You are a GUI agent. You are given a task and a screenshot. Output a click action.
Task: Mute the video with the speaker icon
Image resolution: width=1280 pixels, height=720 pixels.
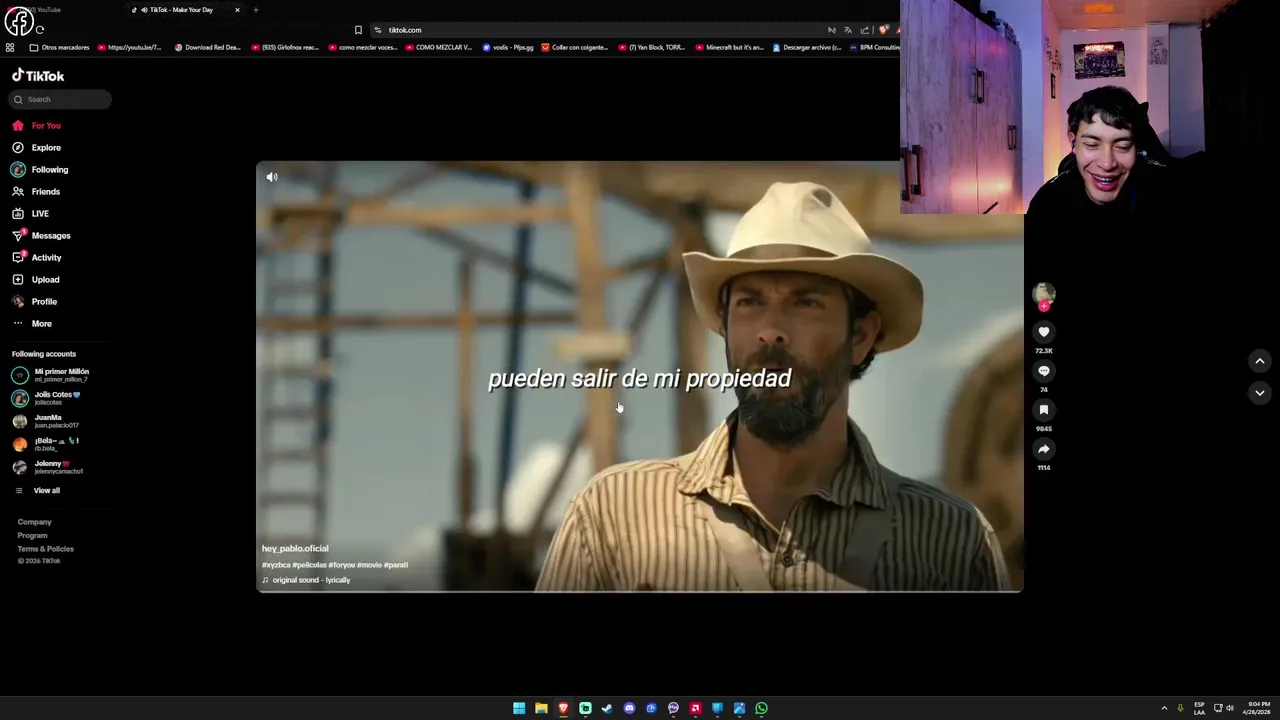pos(272,177)
